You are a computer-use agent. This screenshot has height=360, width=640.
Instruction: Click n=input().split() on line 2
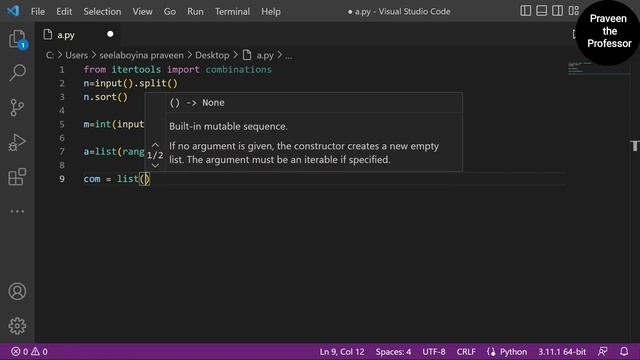131,83
